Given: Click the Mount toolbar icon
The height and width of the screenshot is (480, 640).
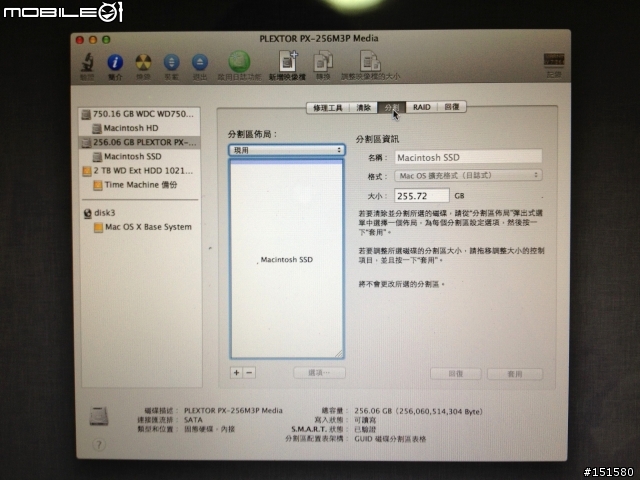Looking at the screenshot, I should pos(171,62).
